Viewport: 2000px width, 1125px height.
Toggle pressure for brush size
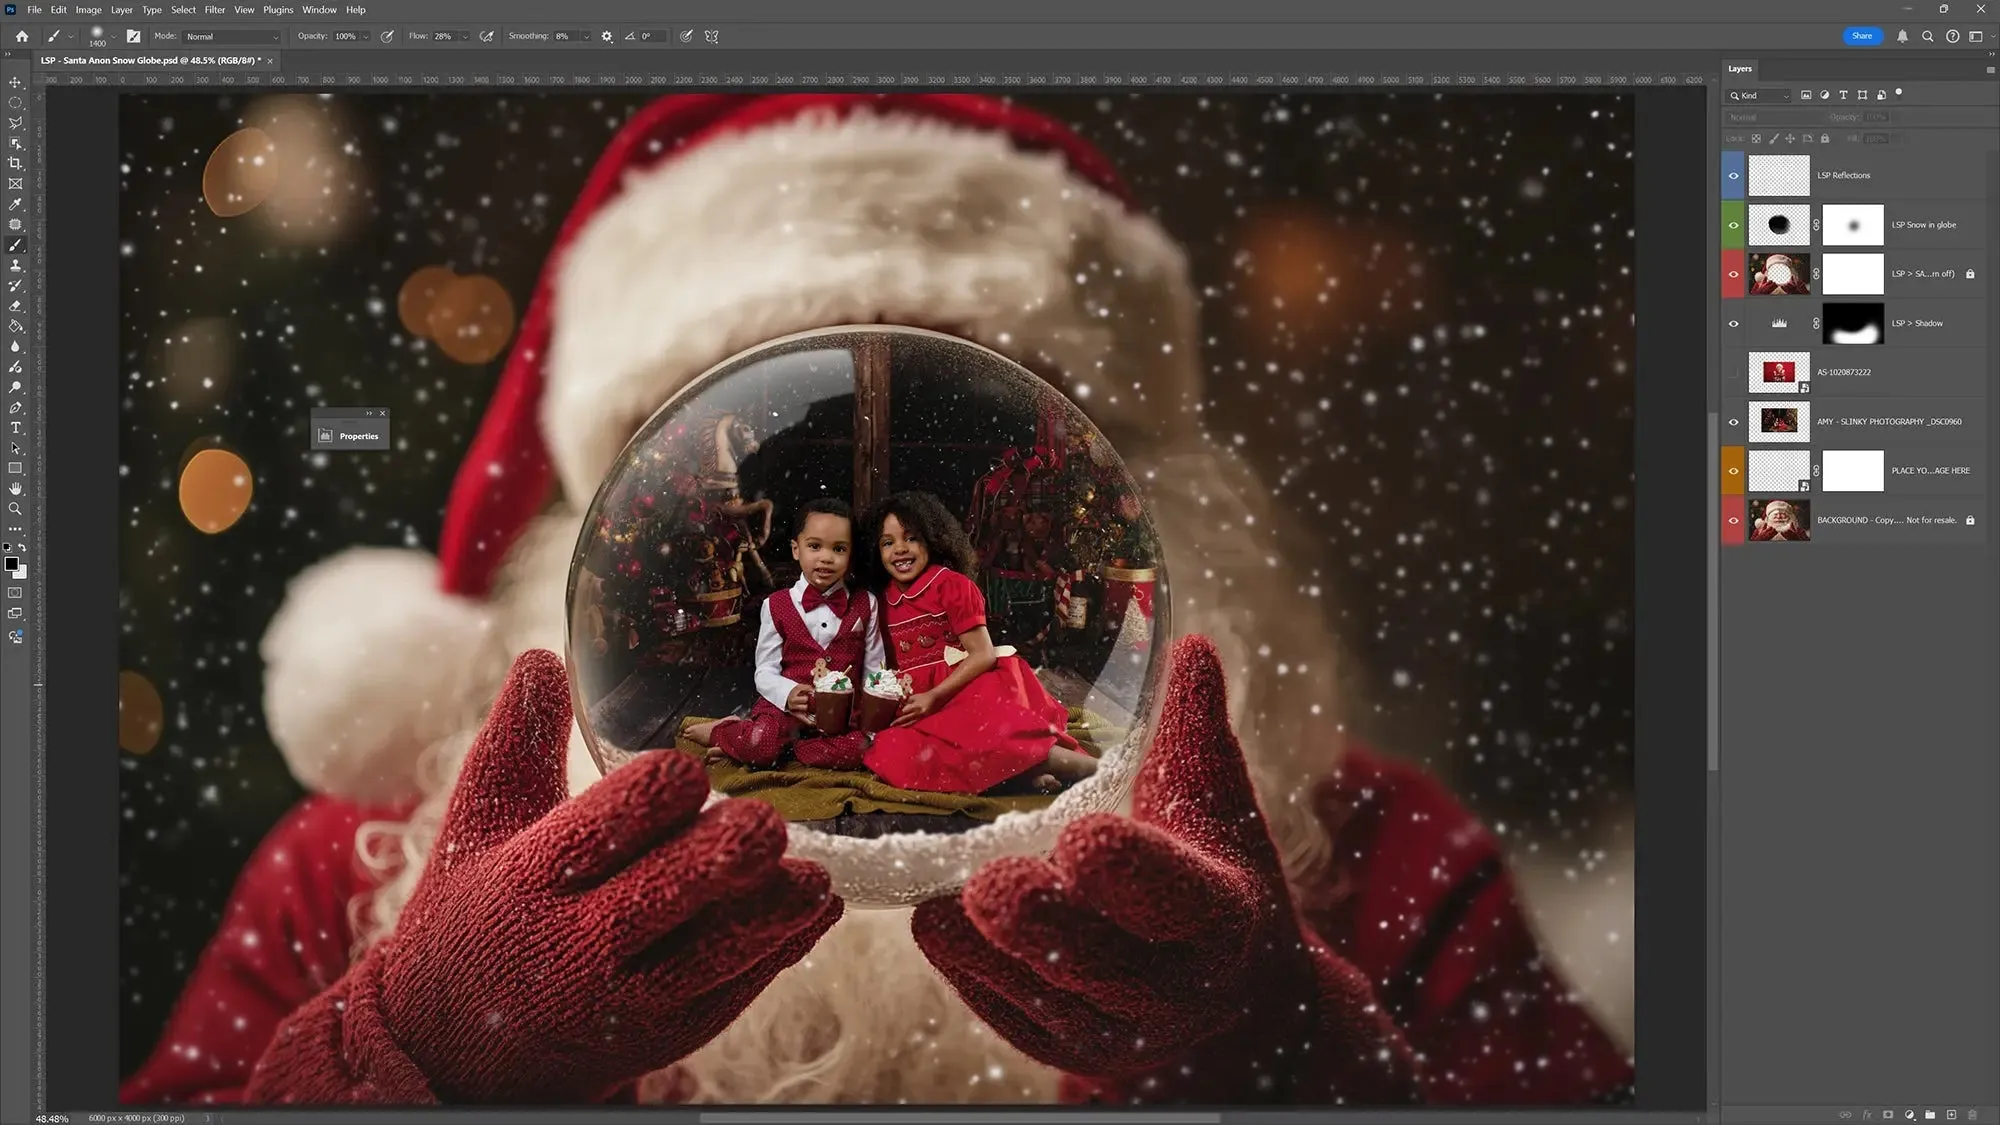tap(686, 36)
